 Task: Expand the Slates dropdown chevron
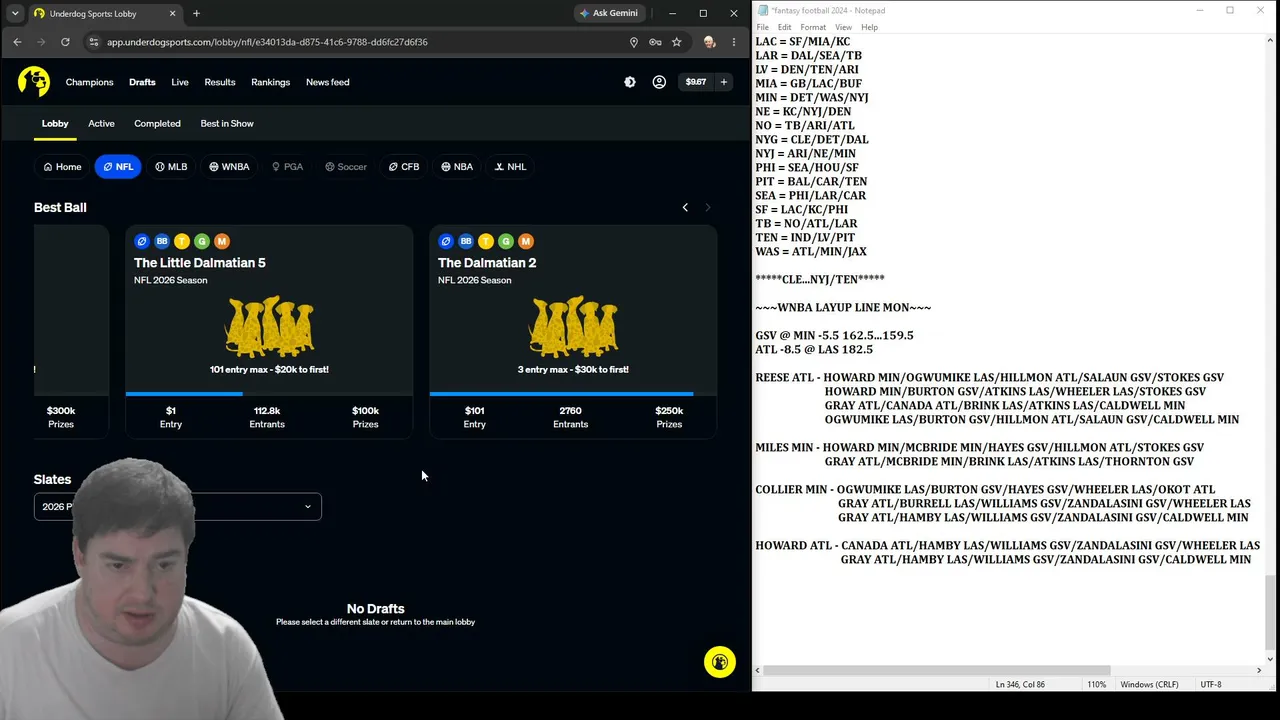point(307,507)
